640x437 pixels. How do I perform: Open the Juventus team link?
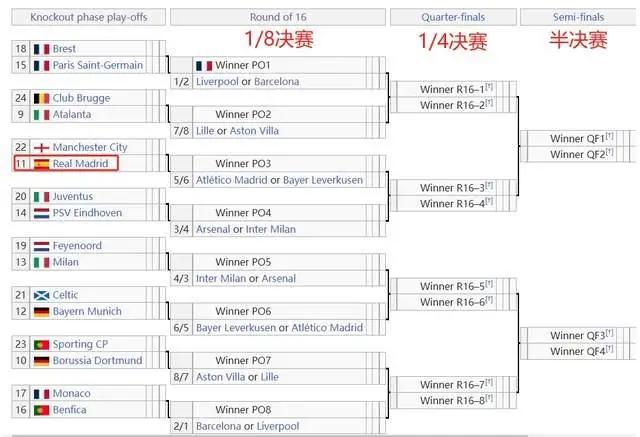73,196
